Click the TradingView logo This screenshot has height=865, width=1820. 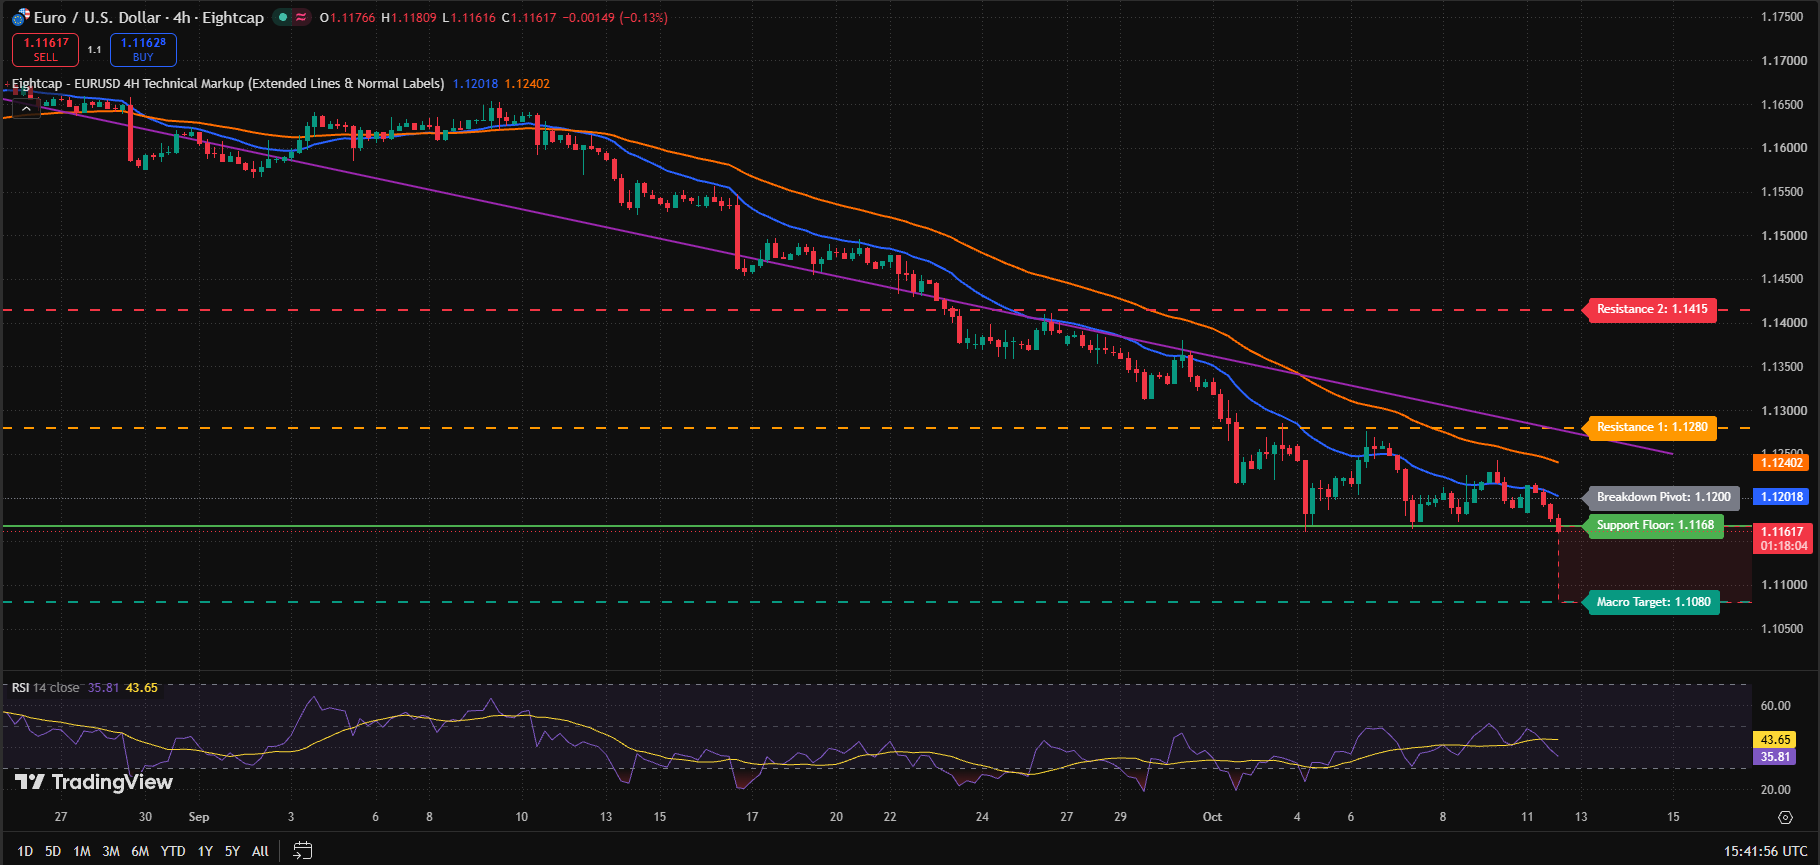(x=94, y=782)
